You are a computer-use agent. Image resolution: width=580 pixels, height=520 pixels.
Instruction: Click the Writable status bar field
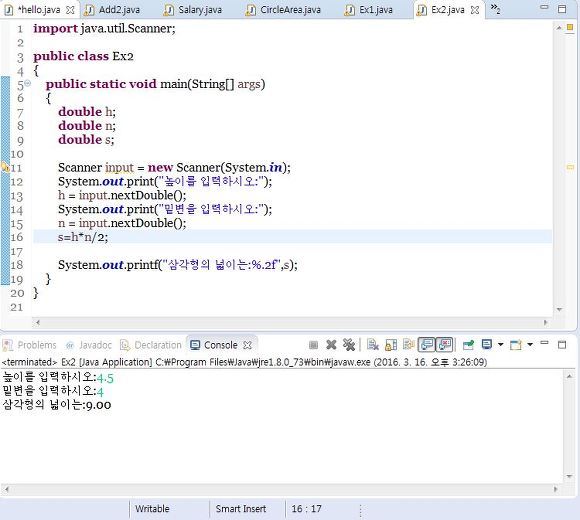(152, 509)
